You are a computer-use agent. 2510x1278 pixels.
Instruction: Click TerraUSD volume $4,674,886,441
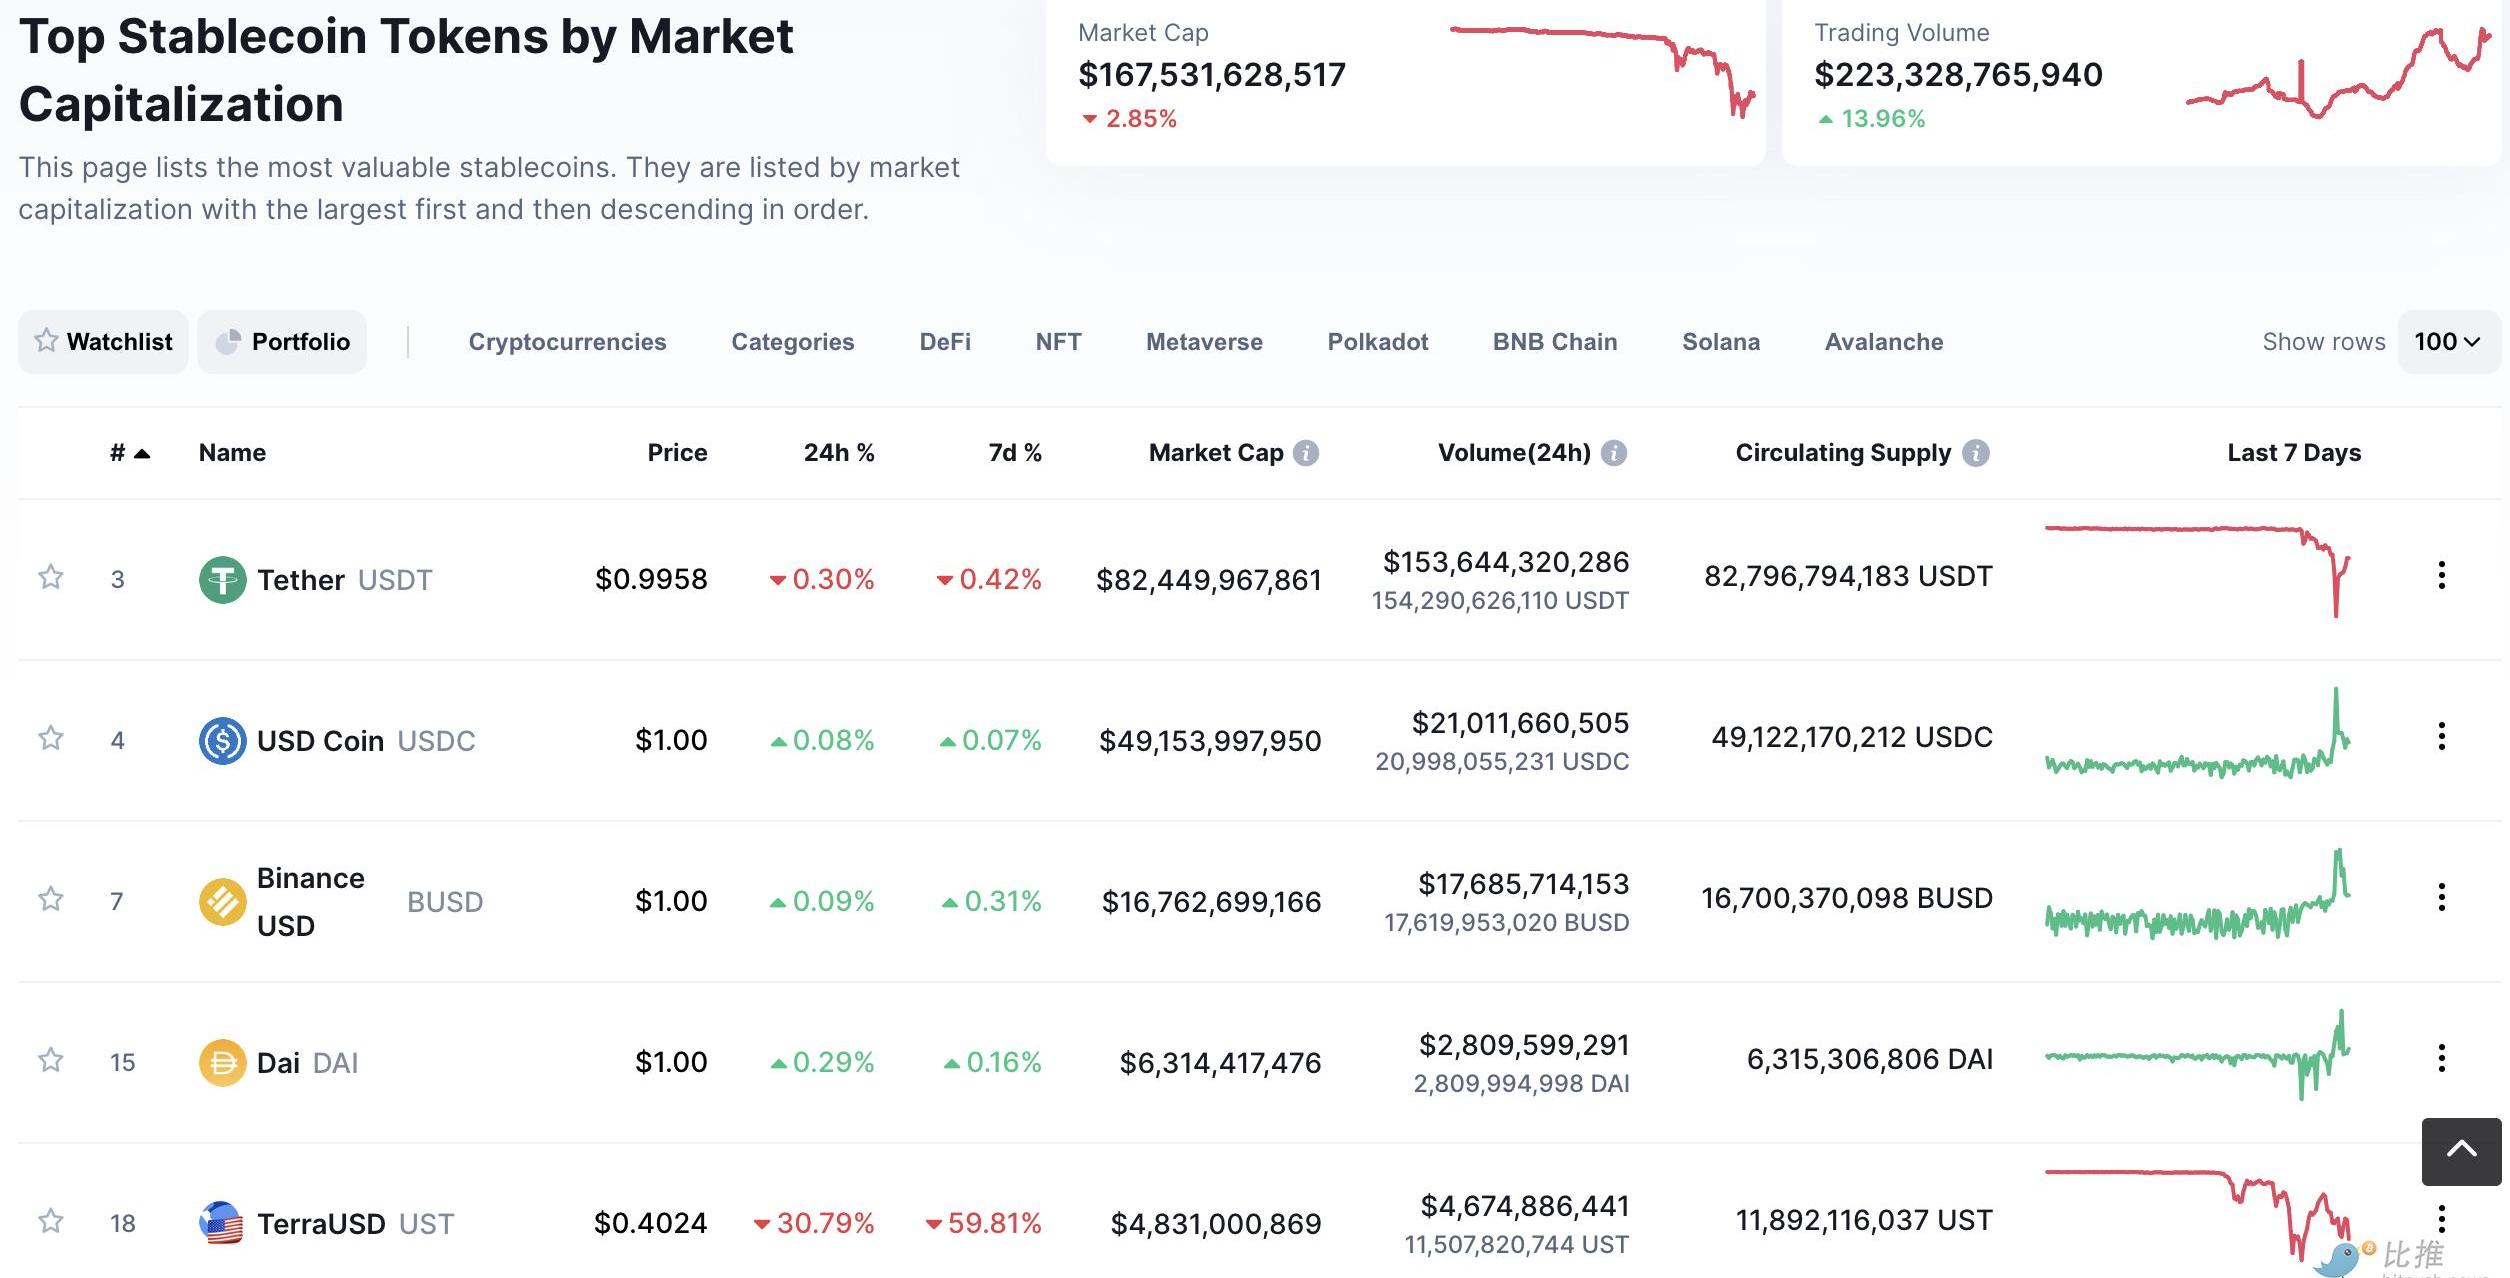point(1525,1206)
